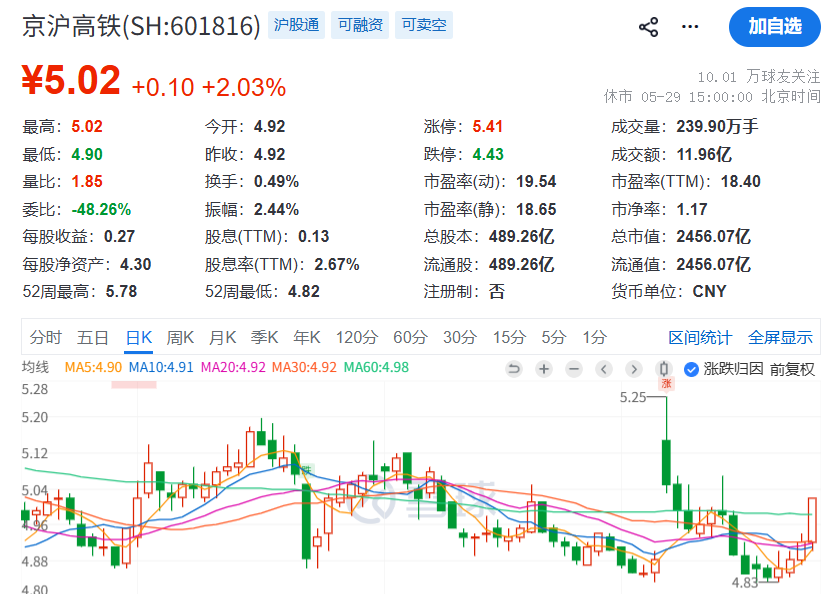This screenshot has width=834, height=594.
Task: Click the 可融资 tag
Action: (x=360, y=25)
